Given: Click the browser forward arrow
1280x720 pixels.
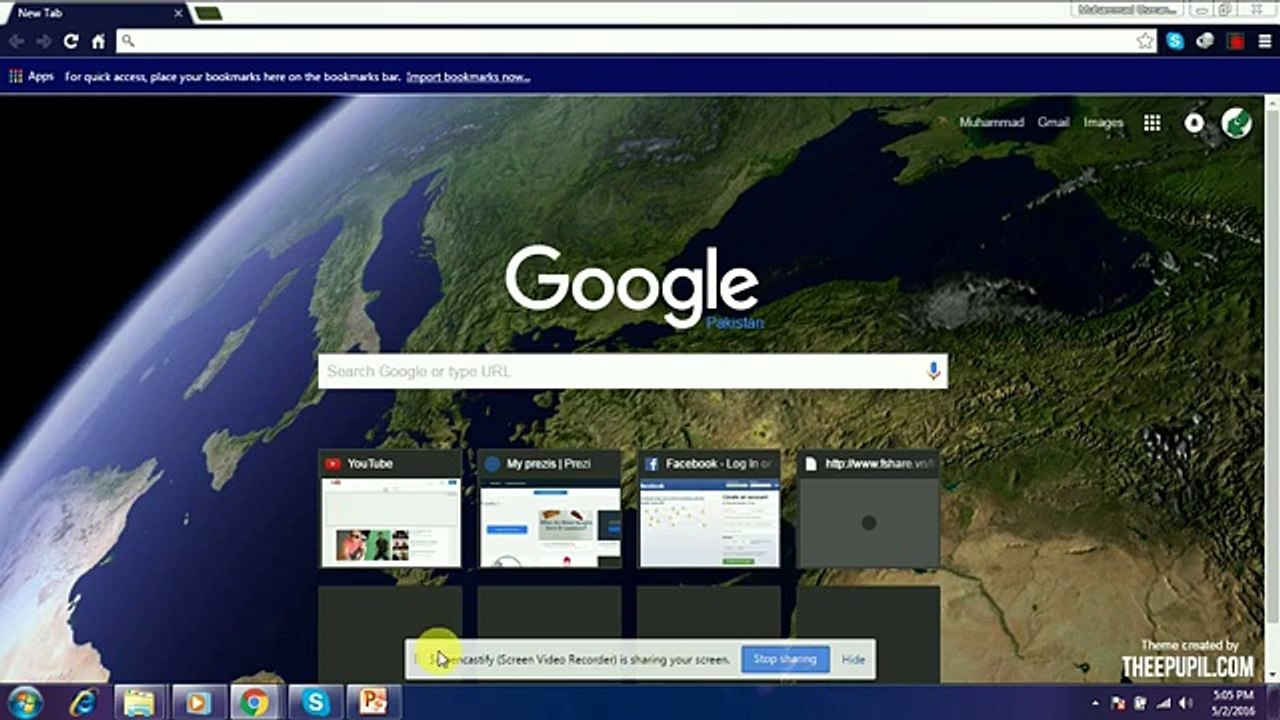Looking at the screenshot, I should pos(43,41).
